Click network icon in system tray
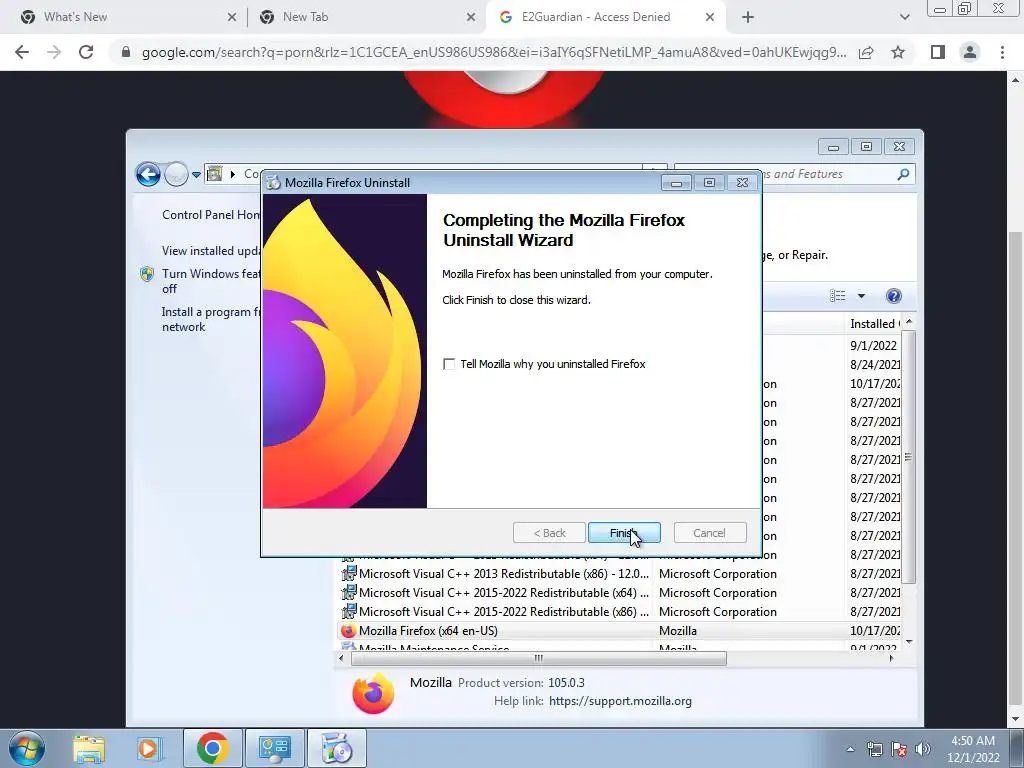This screenshot has width=1024, height=768. (x=874, y=749)
